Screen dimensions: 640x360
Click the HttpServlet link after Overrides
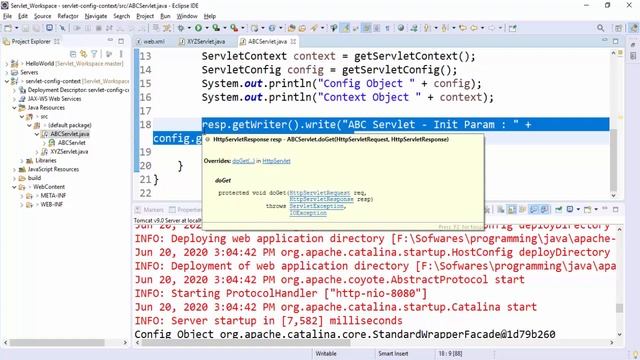(276, 161)
